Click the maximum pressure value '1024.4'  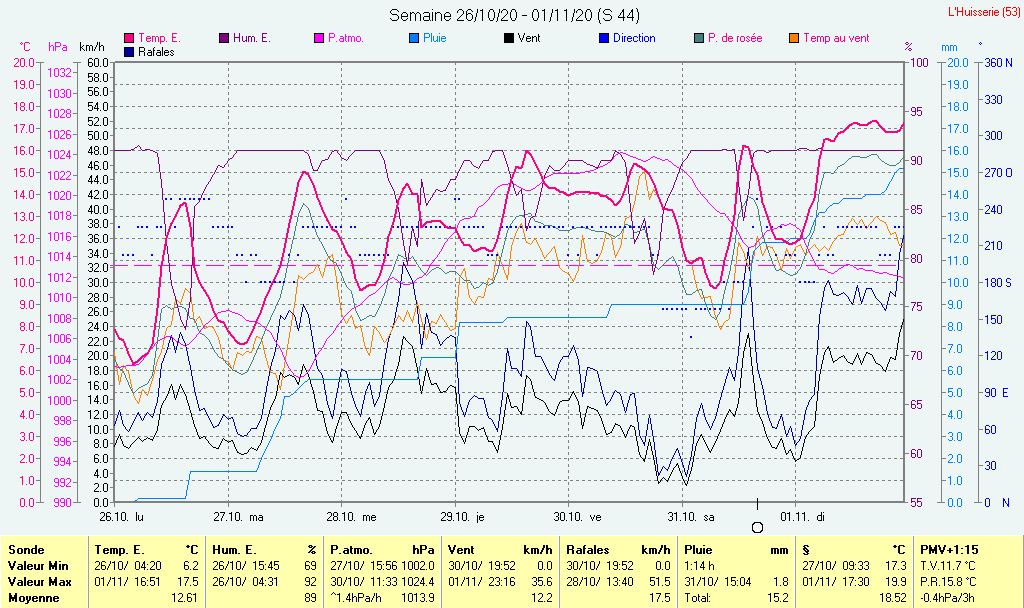coord(417,582)
